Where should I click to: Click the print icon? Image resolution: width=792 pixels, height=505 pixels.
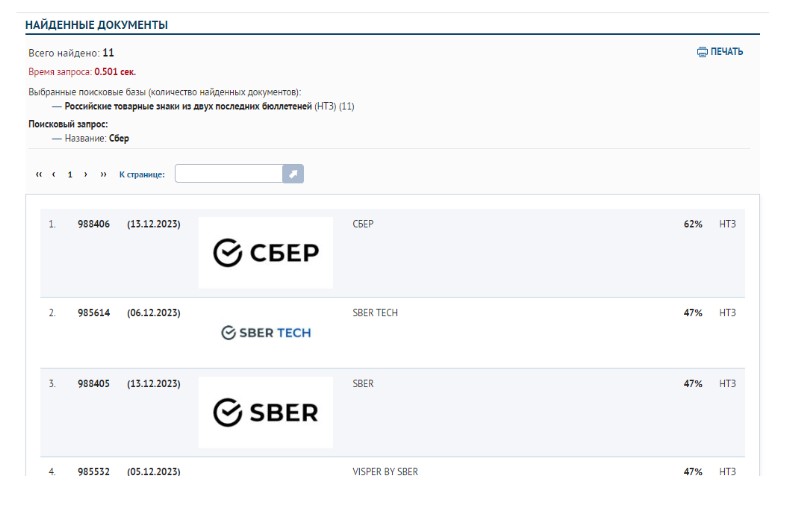click(702, 52)
